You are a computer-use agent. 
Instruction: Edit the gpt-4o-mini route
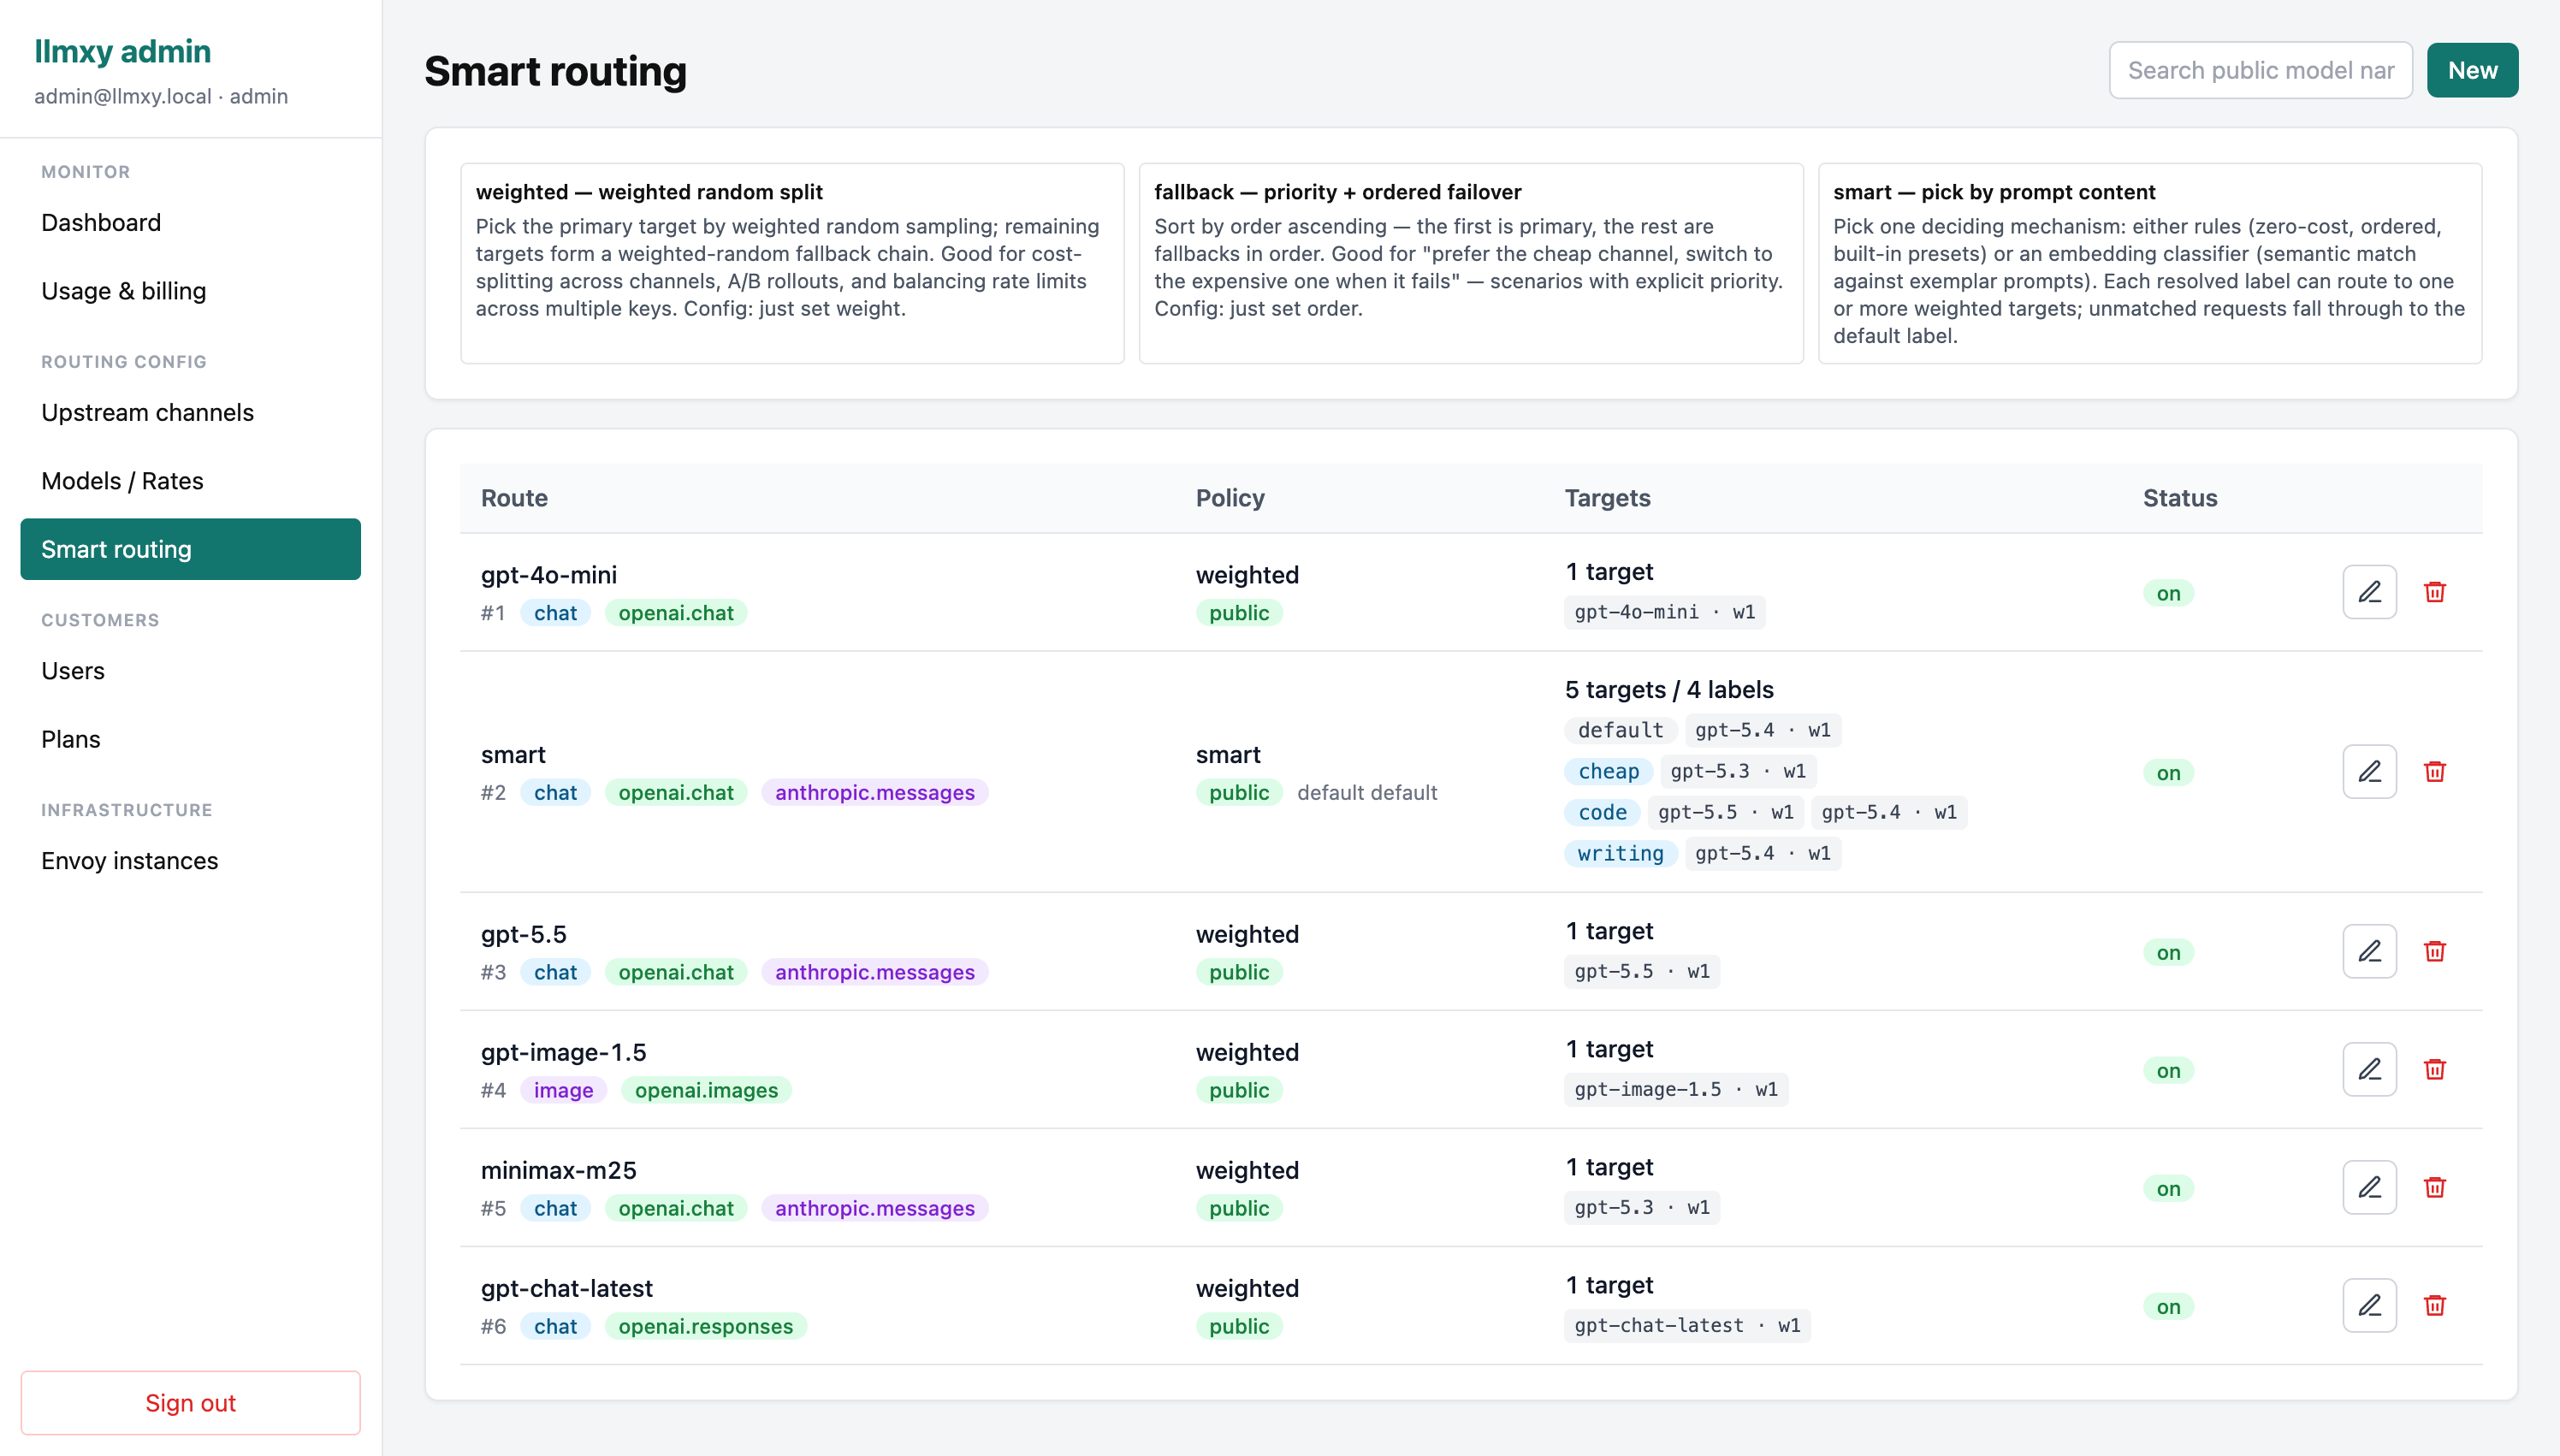[2369, 592]
